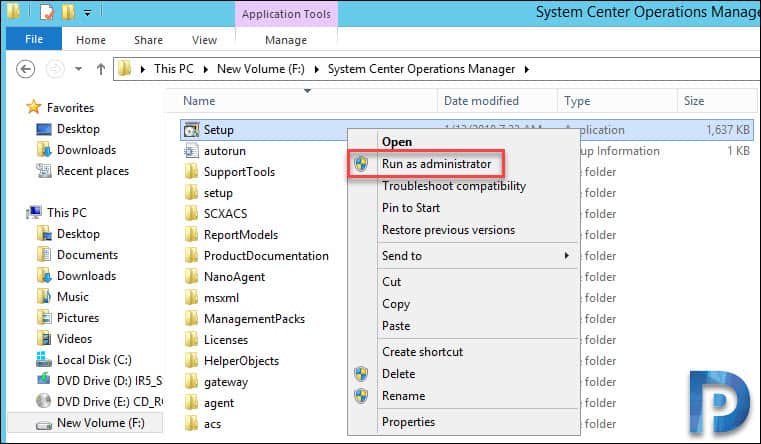This screenshot has height=444, width=761.
Task: Select the ReportModels folder icon
Action: point(192,235)
